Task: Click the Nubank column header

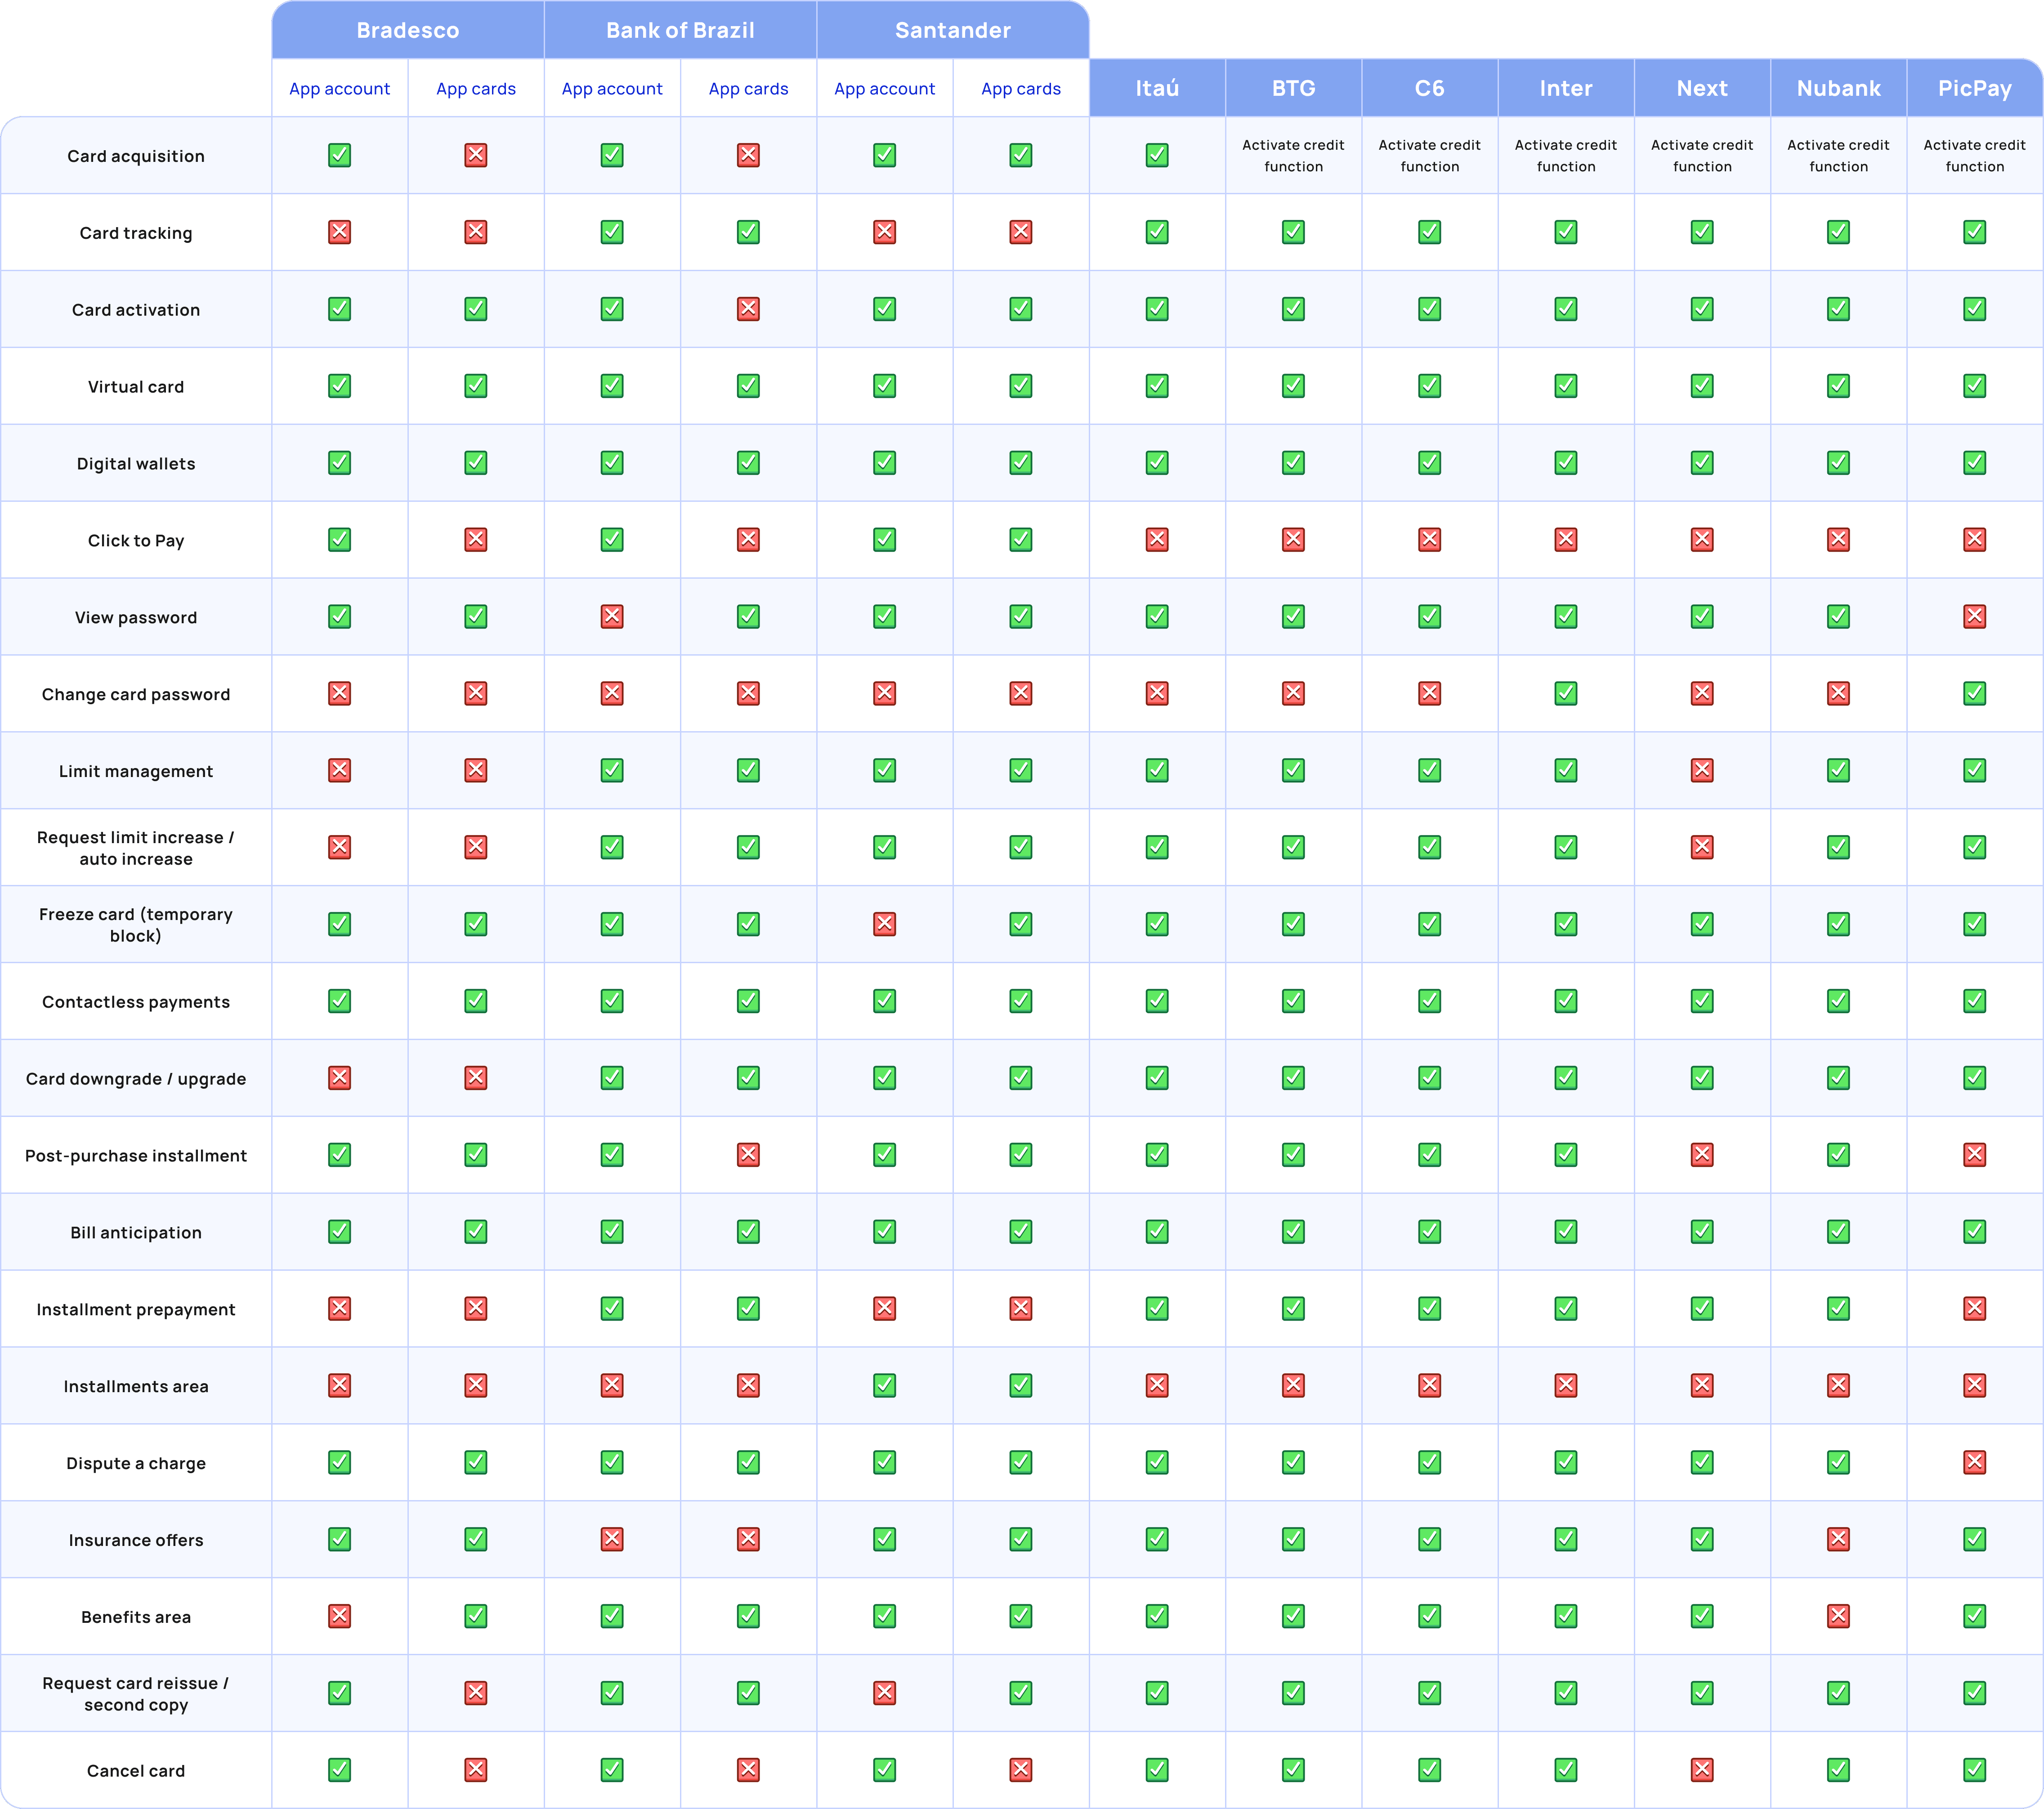Action: click(1838, 88)
